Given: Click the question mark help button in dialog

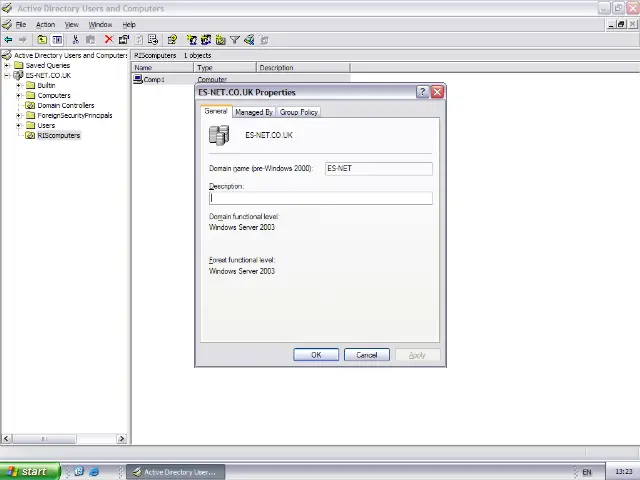Looking at the screenshot, I should pos(422,92).
